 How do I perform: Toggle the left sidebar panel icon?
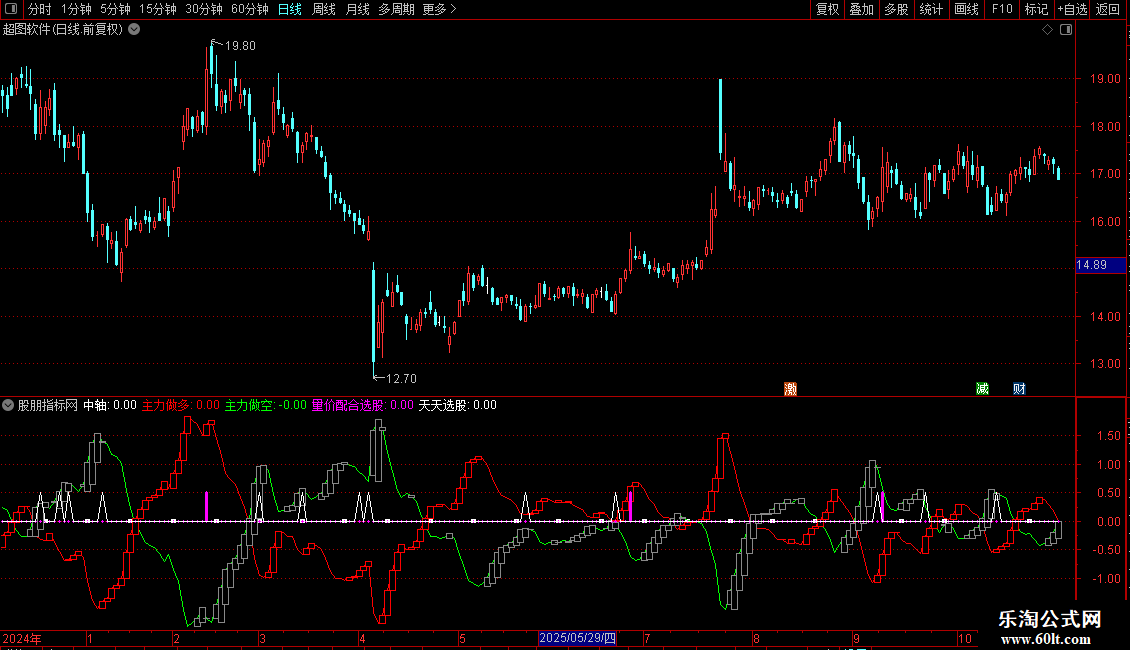11,9
